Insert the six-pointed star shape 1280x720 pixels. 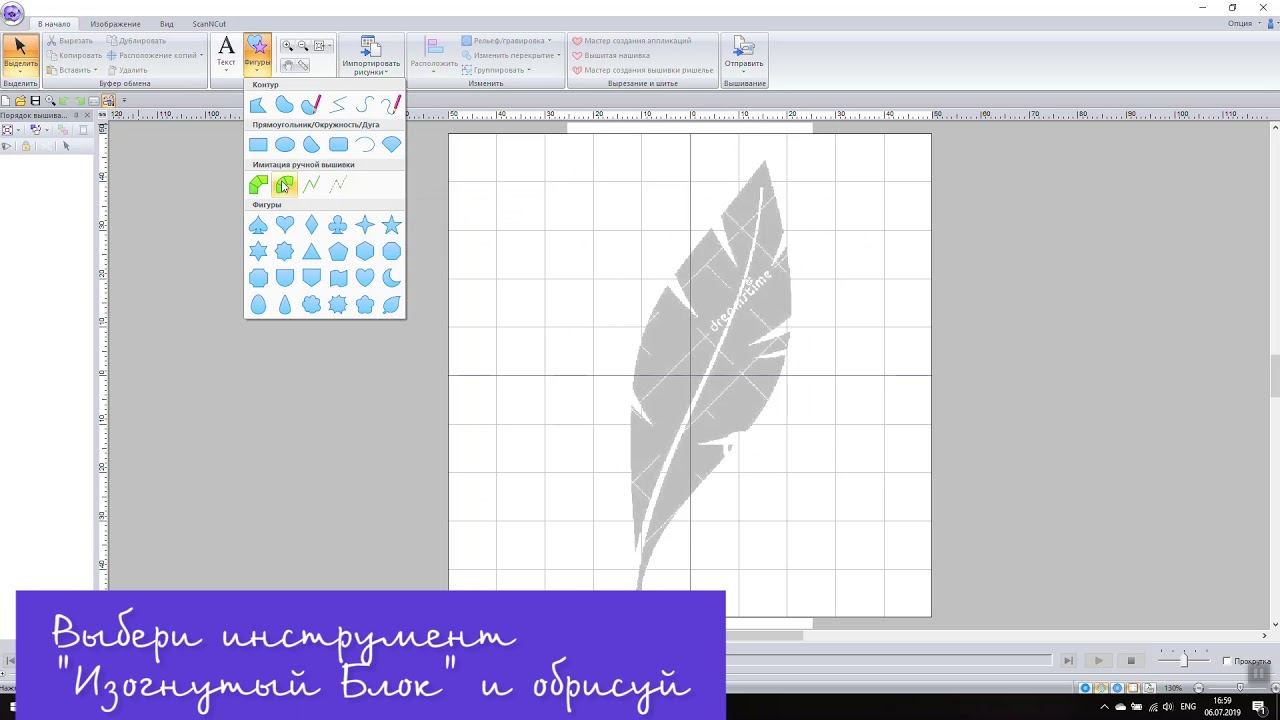(x=258, y=251)
